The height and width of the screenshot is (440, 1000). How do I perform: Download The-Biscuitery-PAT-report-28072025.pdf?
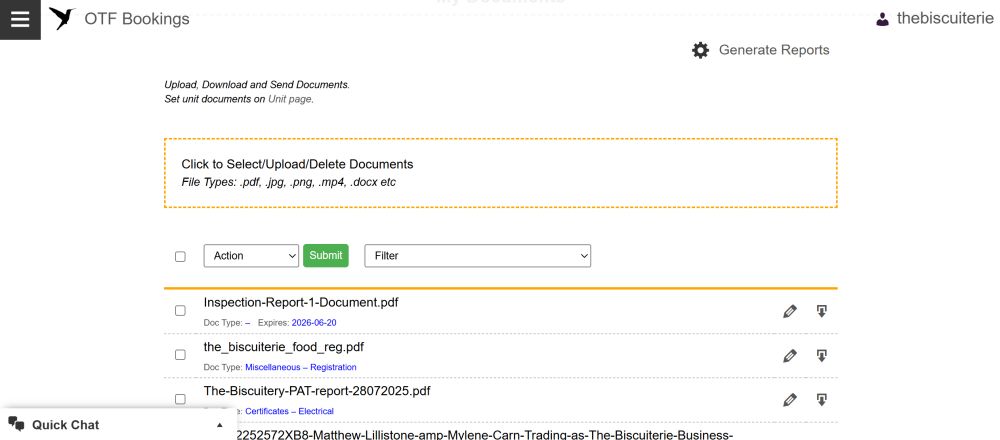click(x=821, y=400)
